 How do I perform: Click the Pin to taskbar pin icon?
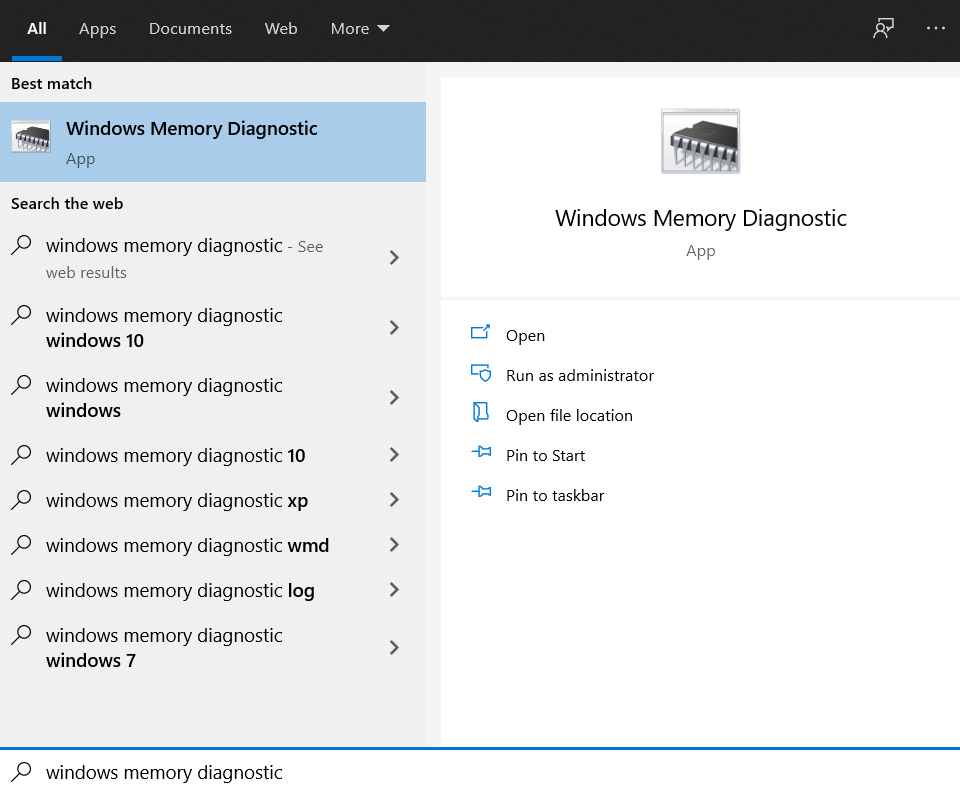click(x=481, y=494)
